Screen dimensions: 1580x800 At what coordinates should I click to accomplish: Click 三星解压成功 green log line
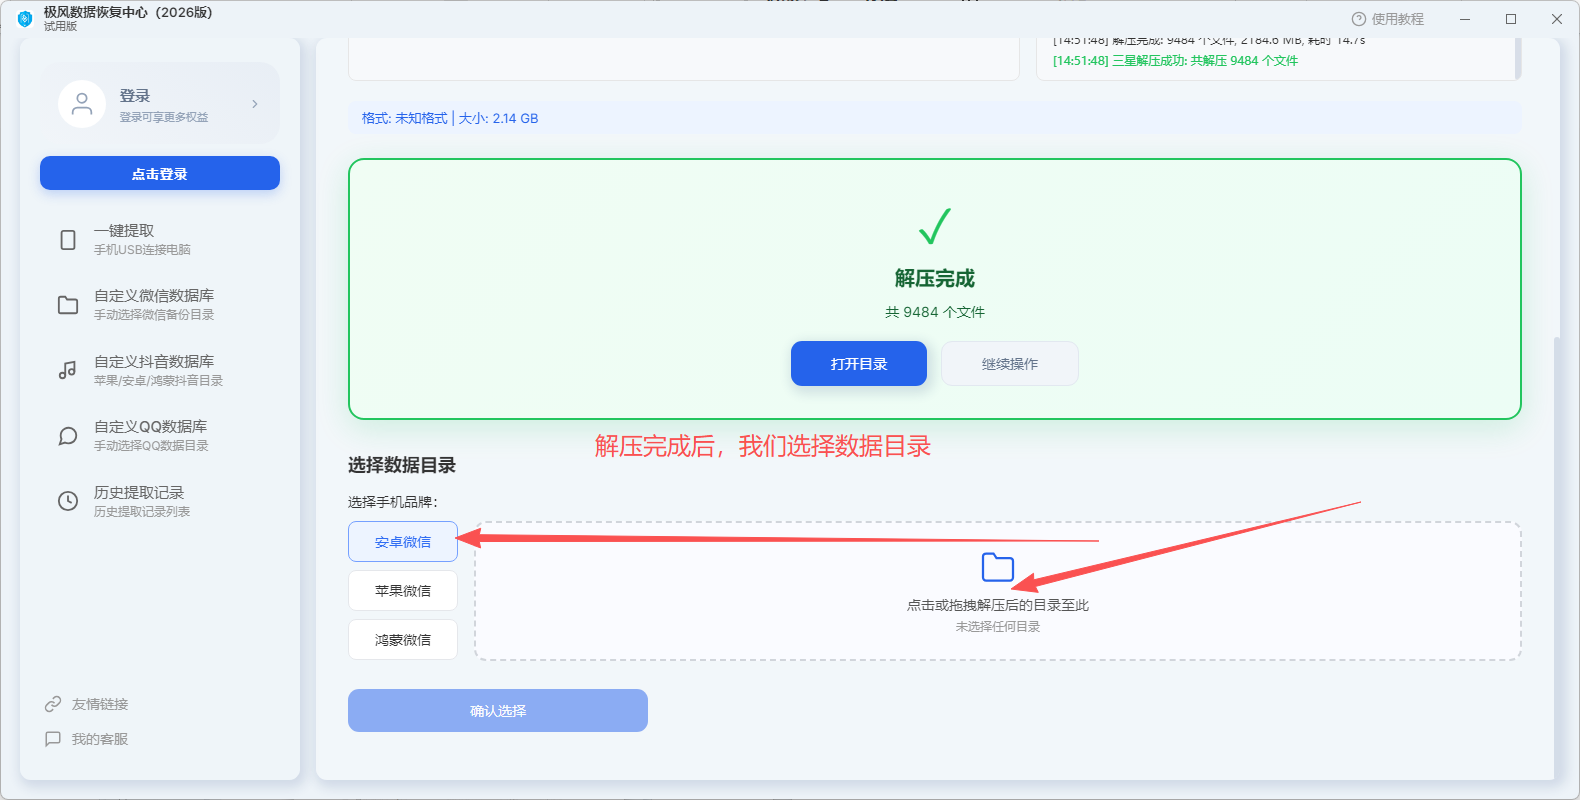tap(1175, 61)
